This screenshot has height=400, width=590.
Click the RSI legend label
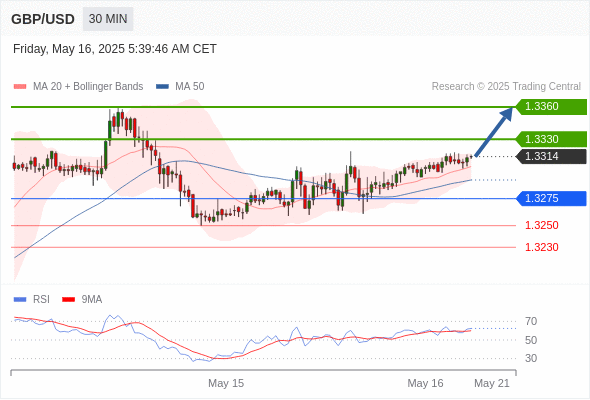coord(41,300)
